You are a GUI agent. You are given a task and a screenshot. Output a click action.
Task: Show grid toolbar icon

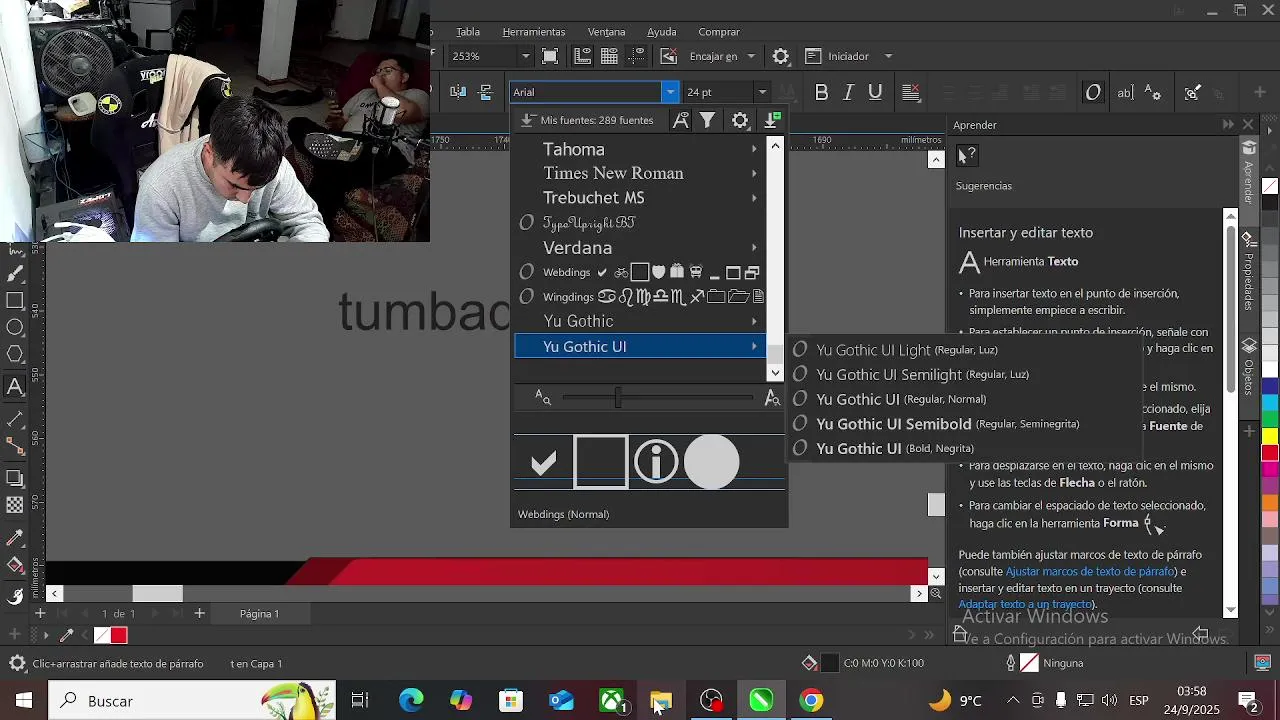(609, 56)
